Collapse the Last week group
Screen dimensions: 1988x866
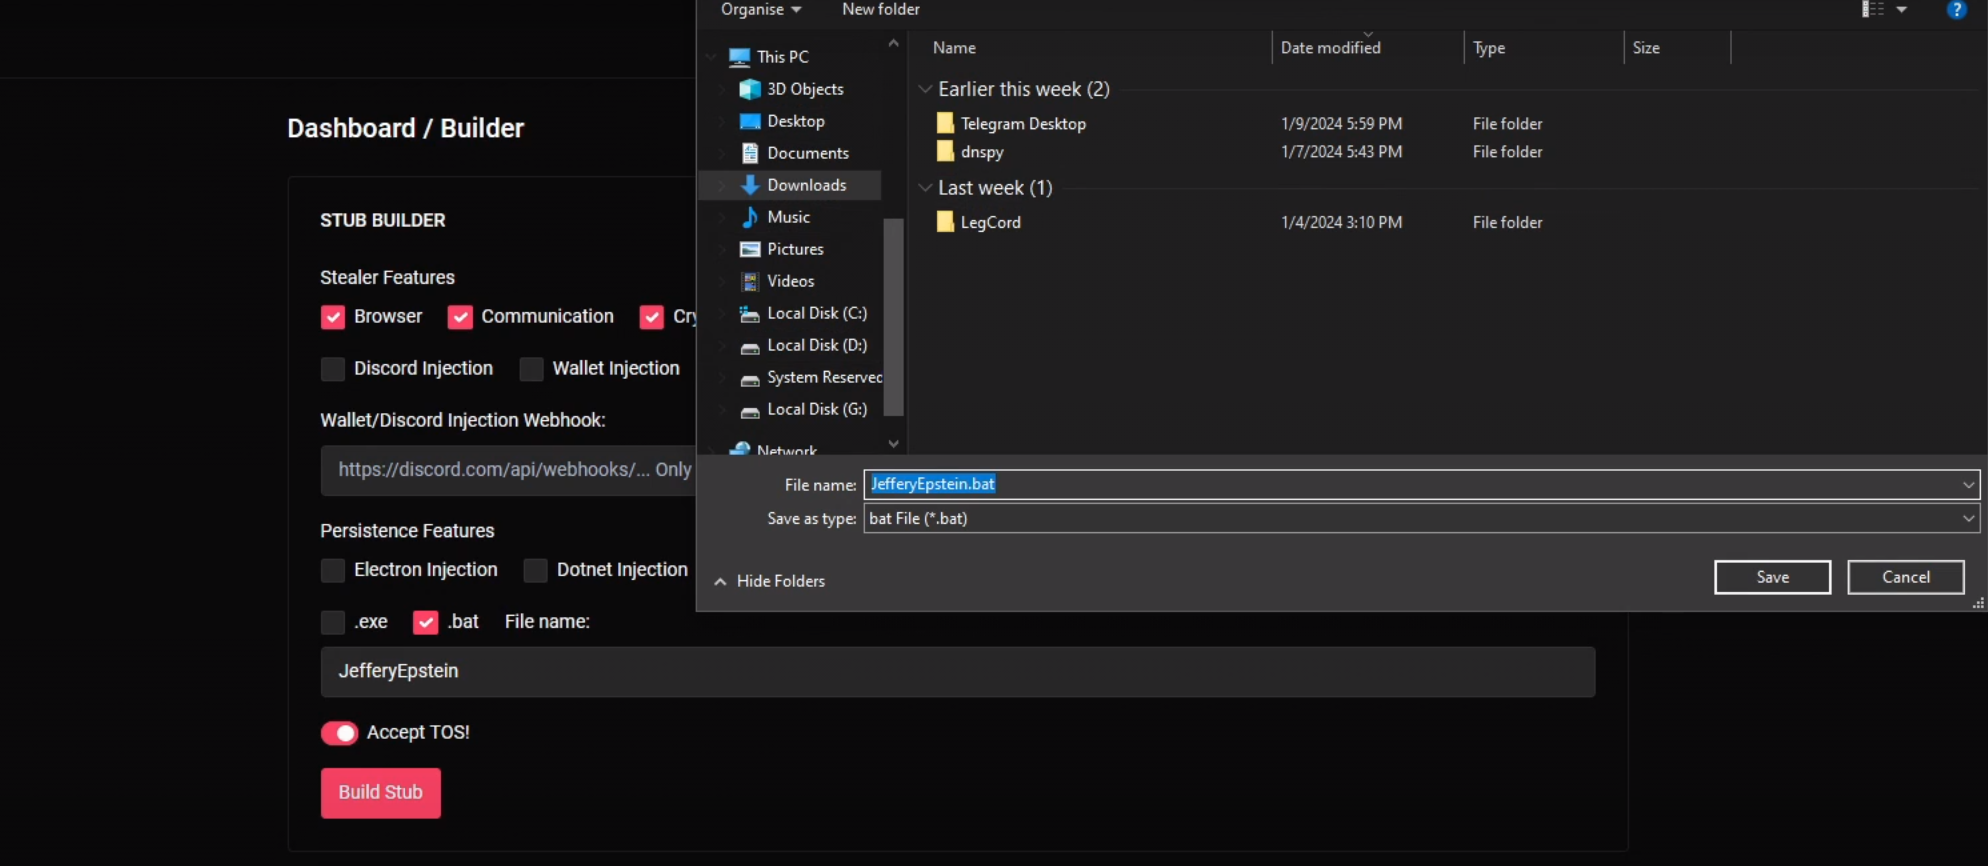(x=925, y=188)
